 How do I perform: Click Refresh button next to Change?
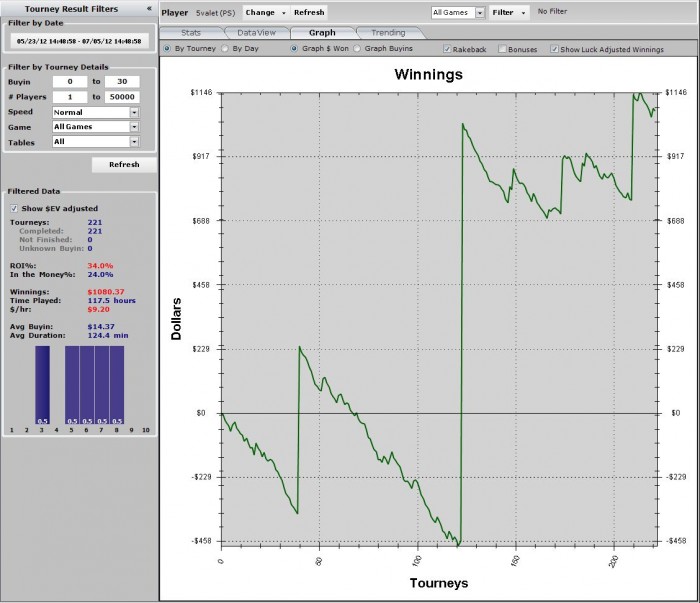point(309,12)
